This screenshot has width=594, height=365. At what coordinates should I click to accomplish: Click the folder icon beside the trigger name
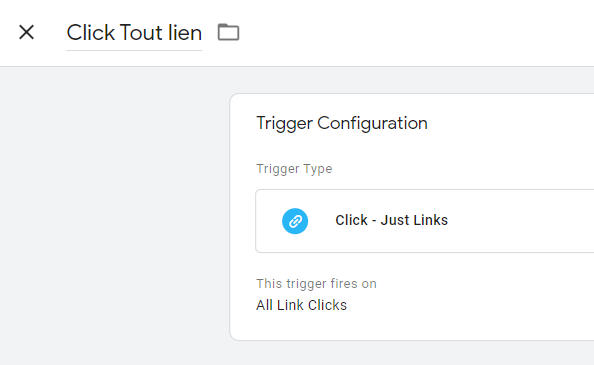click(228, 32)
